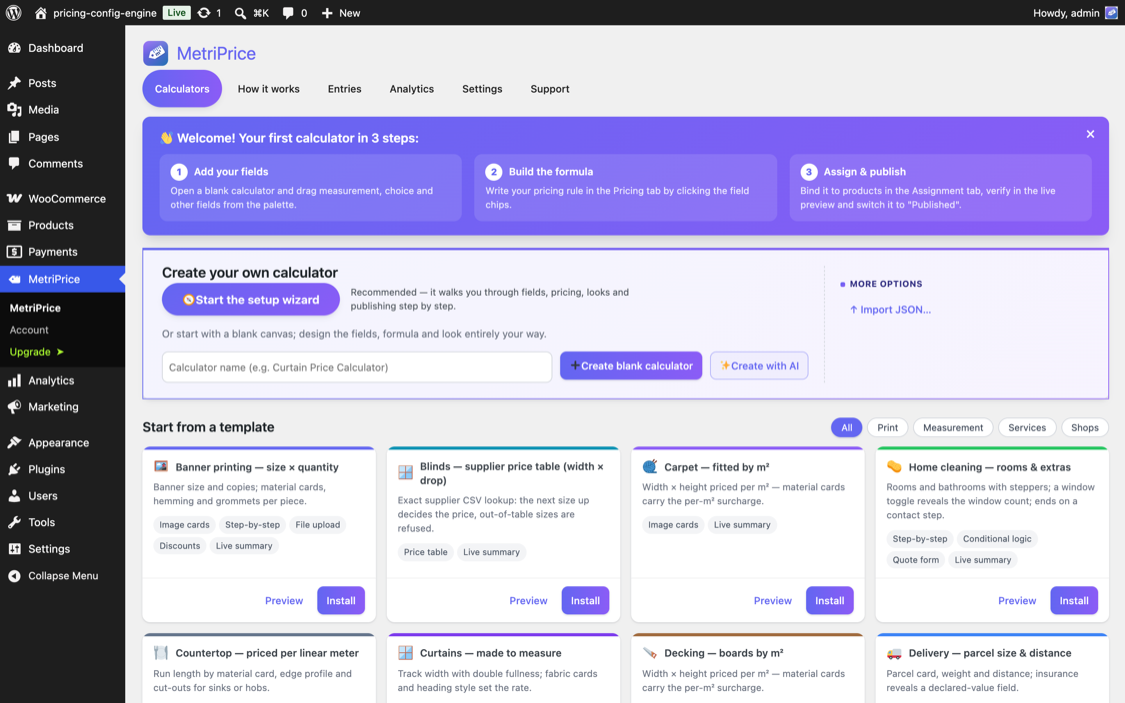Viewport: 1125px width, 703px height.
Task: Click Create with AI button
Action: pos(759,366)
